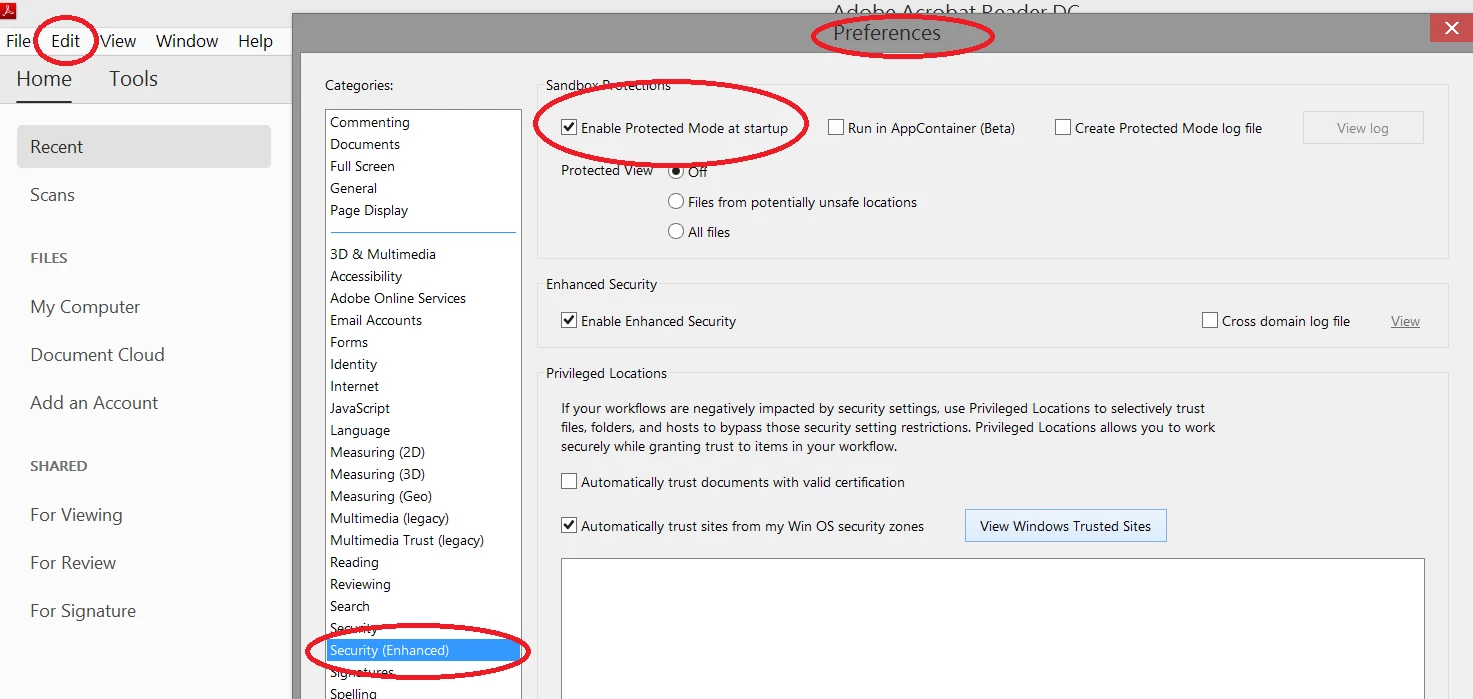Open the Window menu

[187, 41]
